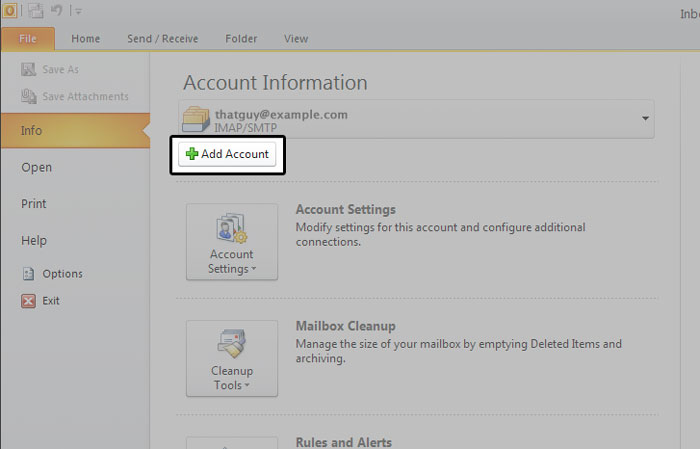Image resolution: width=700 pixels, height=449 pixels.
Task: Open the Customize Quick Access Toolbar arrow
Action: (78, 11)
